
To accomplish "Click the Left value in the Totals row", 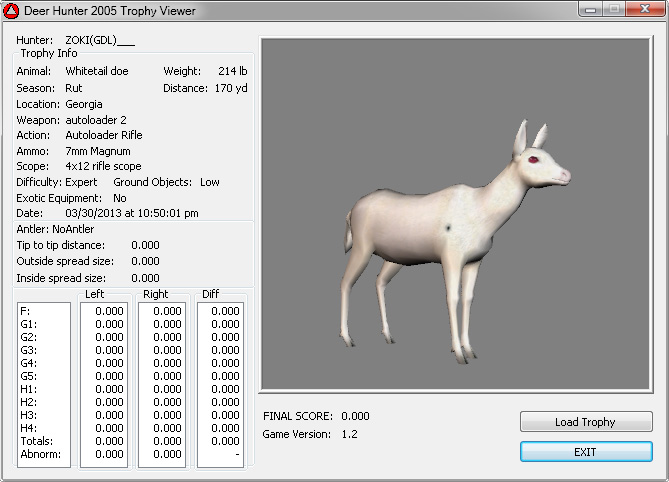I will pos(109,441).
